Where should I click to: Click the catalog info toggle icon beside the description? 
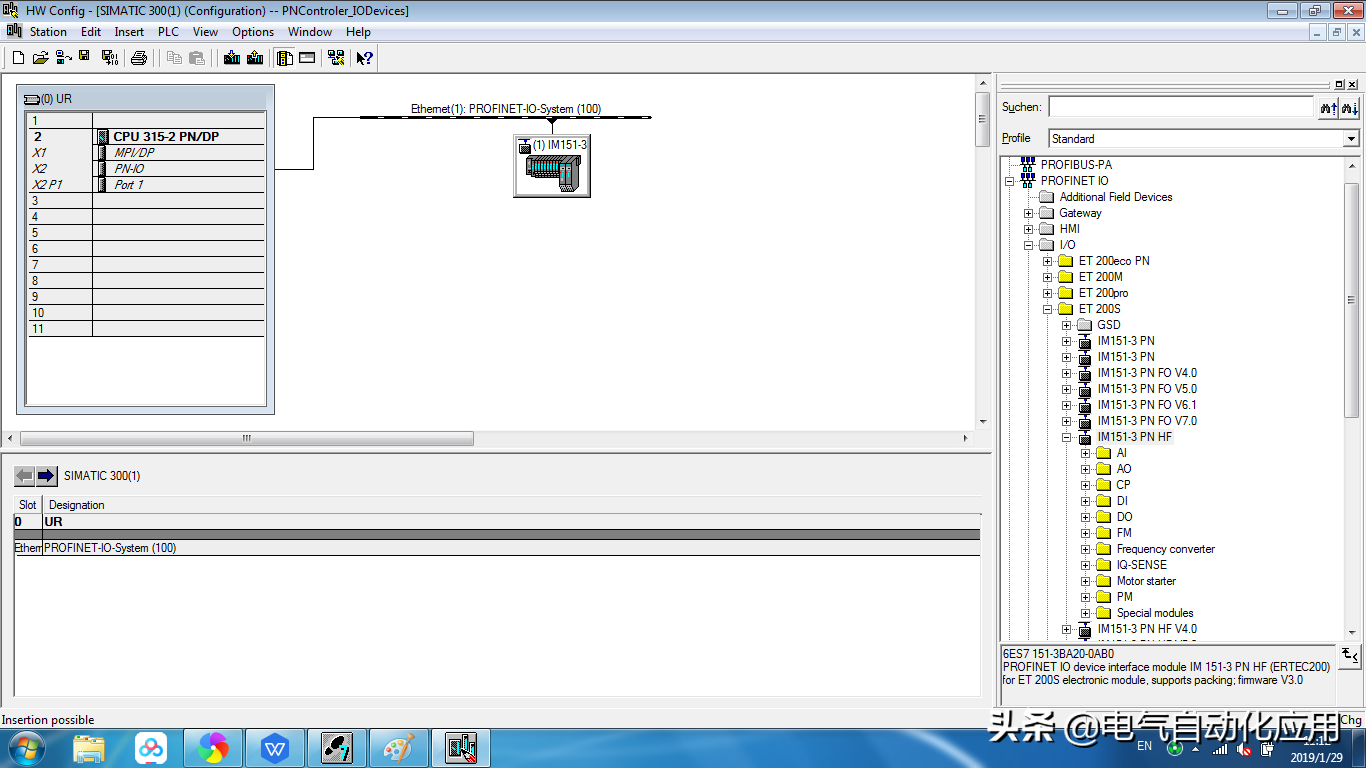click(1350, 656)
